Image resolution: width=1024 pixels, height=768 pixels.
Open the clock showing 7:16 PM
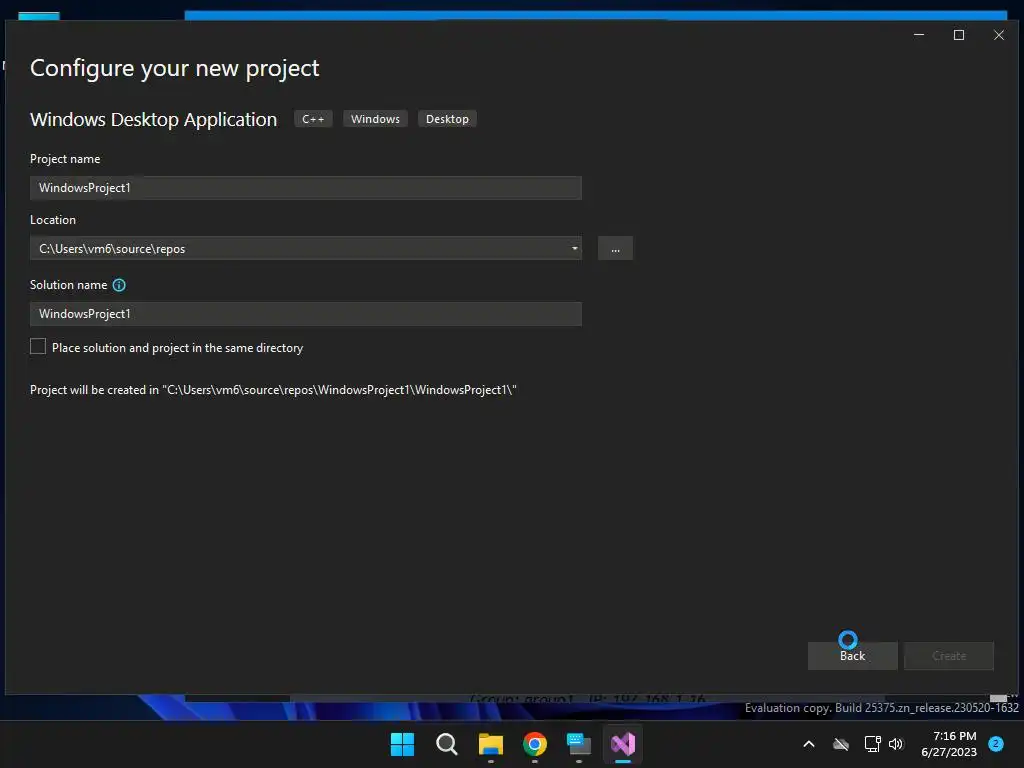coord(949,744)
